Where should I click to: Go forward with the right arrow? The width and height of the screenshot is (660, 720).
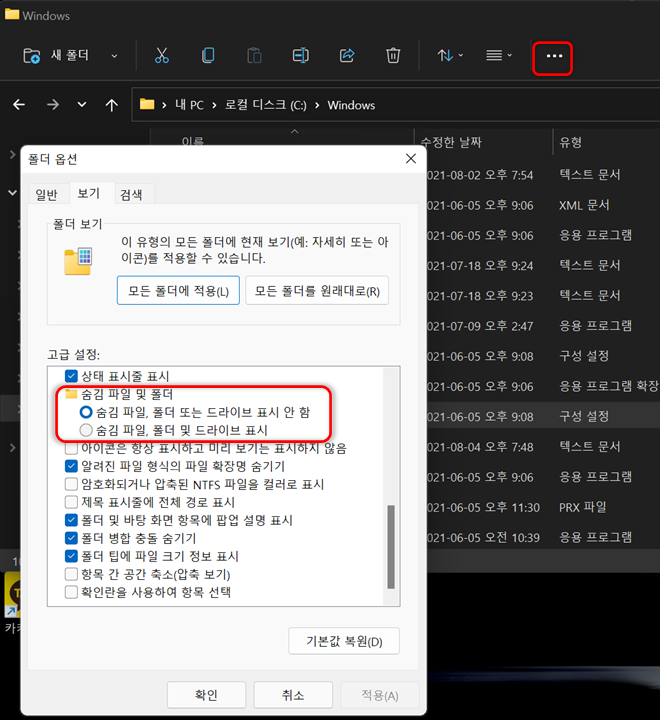[x=53, y=105]
